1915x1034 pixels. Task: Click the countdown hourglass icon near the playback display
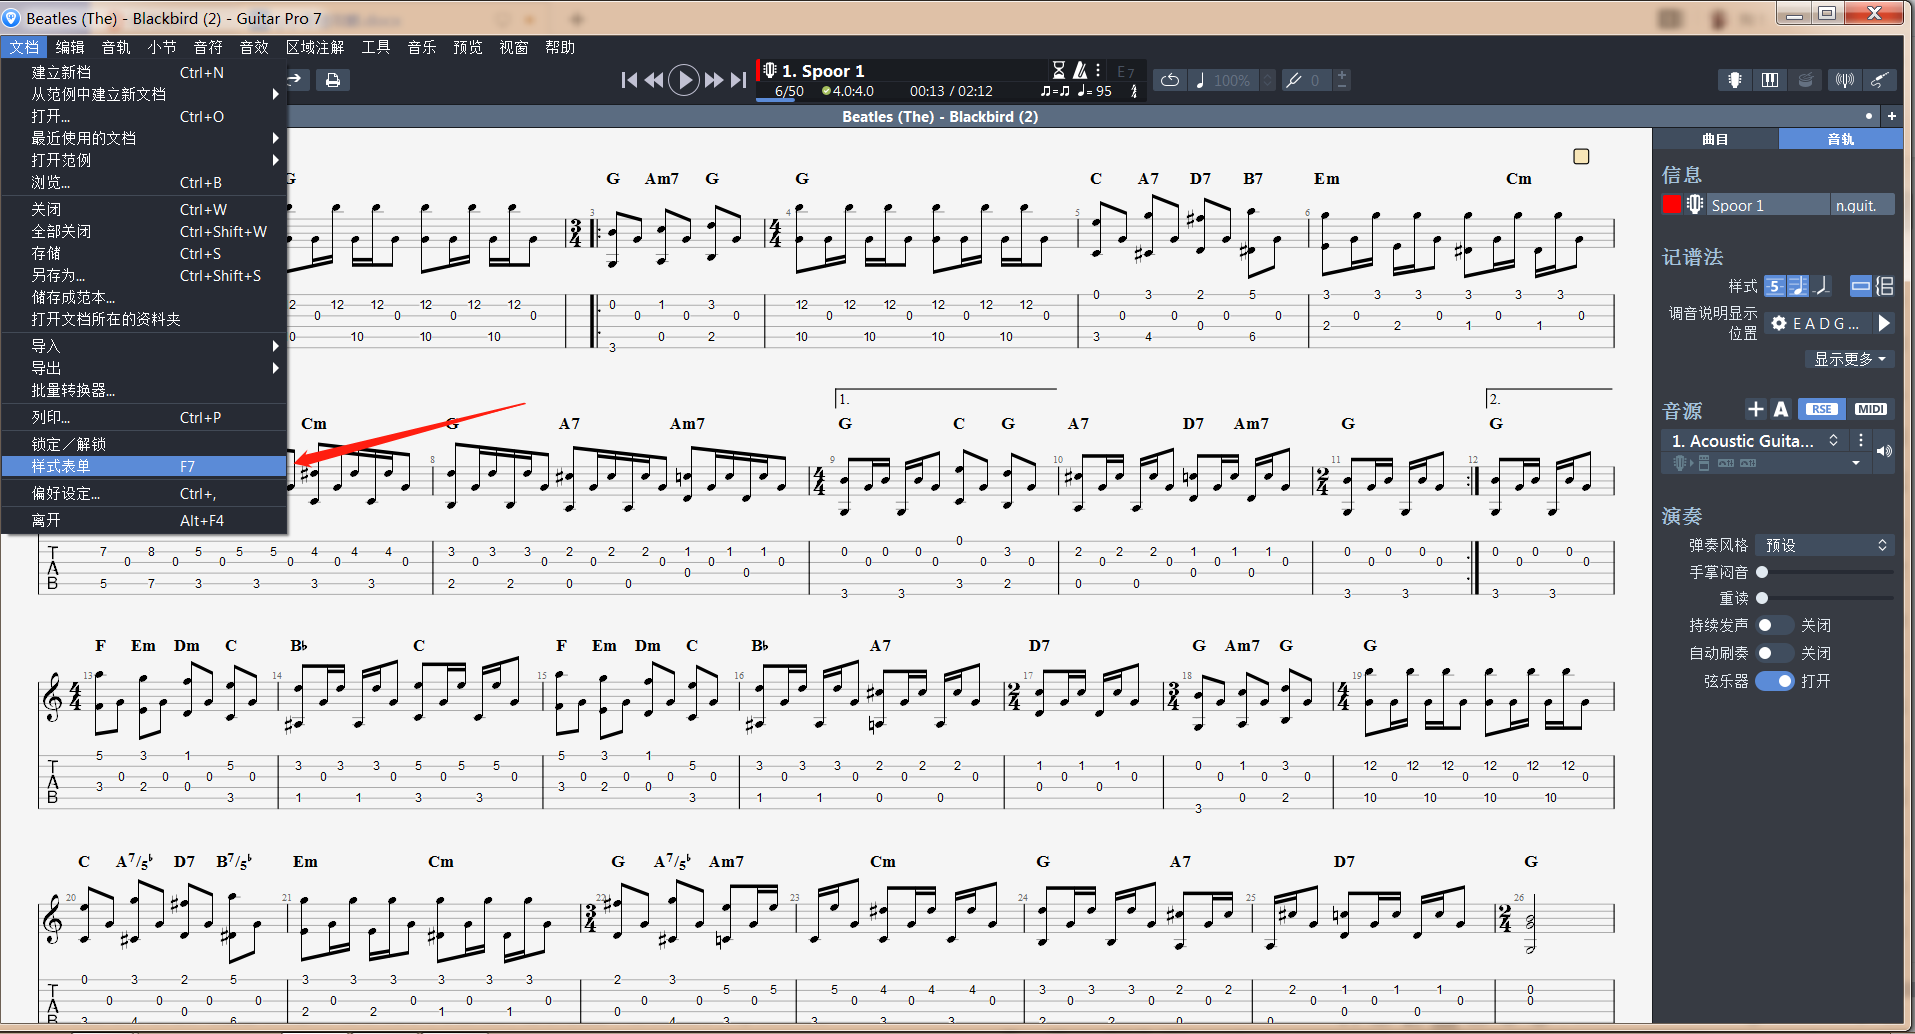[1058, 70]
